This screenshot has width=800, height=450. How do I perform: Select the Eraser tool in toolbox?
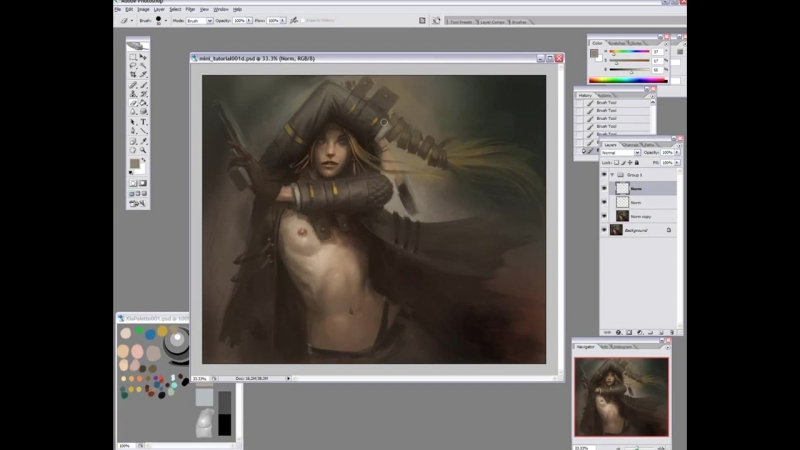click(133, 103)
